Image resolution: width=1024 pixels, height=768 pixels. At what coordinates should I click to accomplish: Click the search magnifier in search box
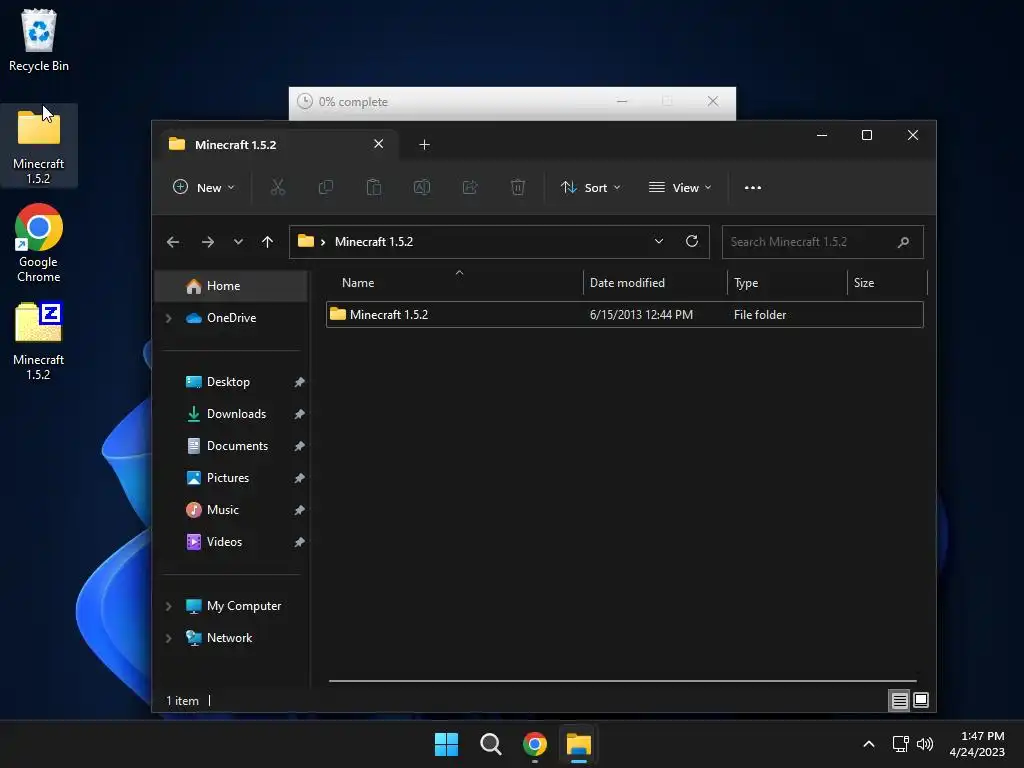pos(903,242)
